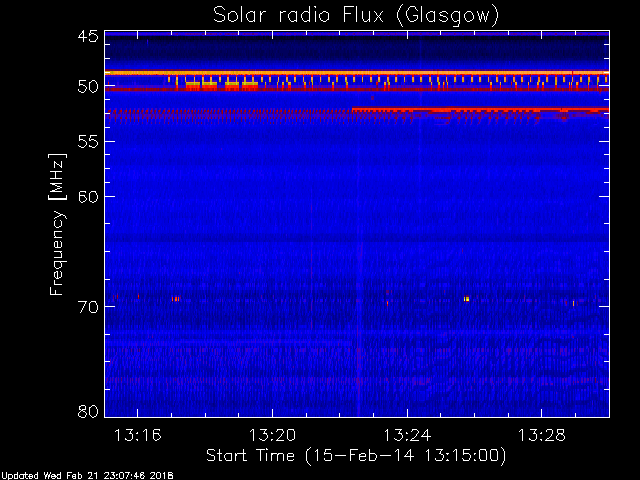Click the 'Updated Wed Feb 21 23:07:46 2018' text
The width and height of the screenshot is (640, 480).
point(87,476)
